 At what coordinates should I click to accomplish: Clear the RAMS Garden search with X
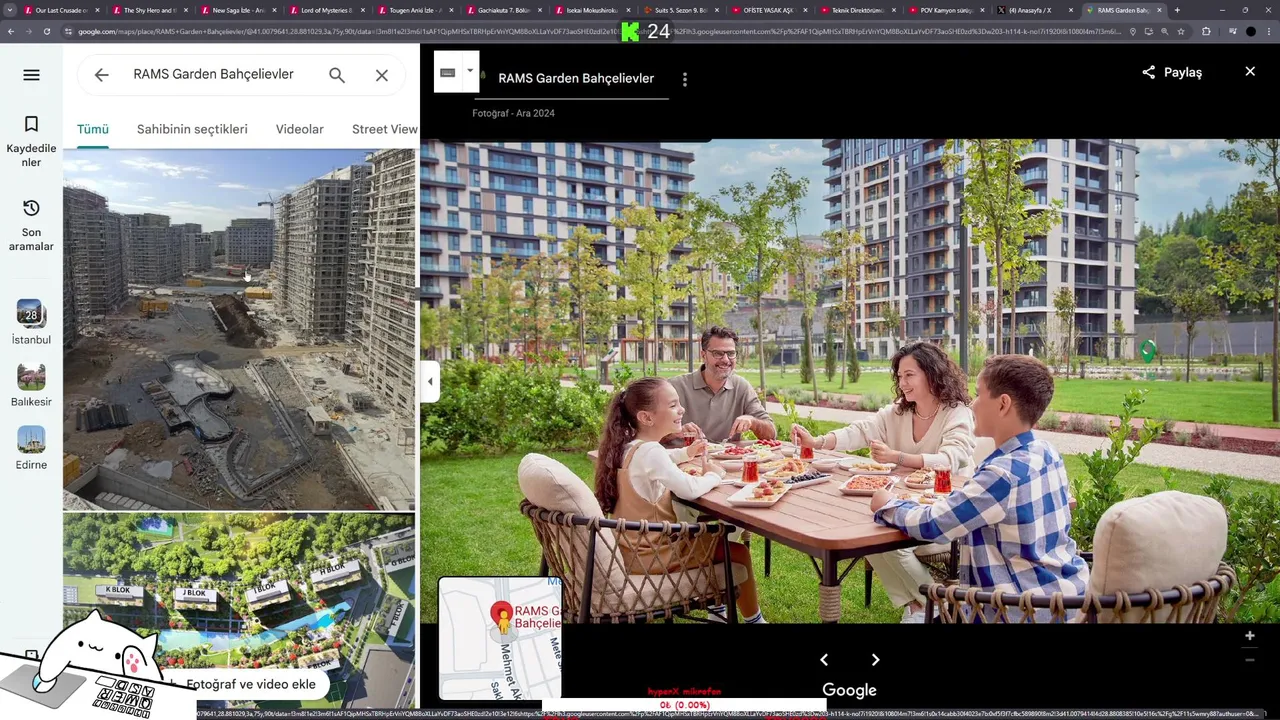382,75
